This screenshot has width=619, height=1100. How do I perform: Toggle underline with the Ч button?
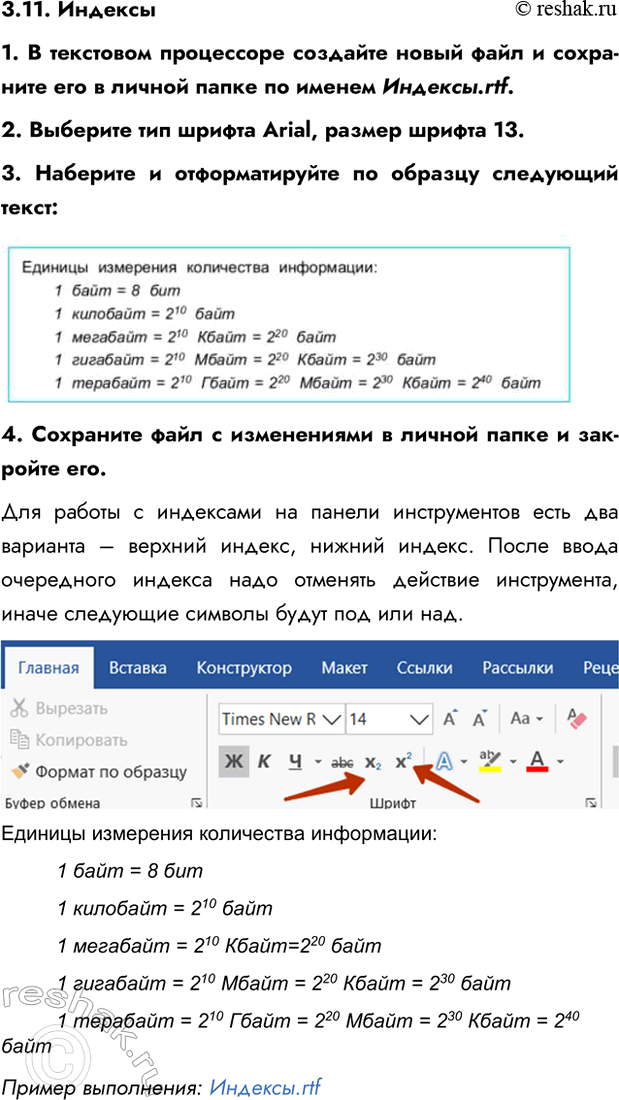pos(297,762)
